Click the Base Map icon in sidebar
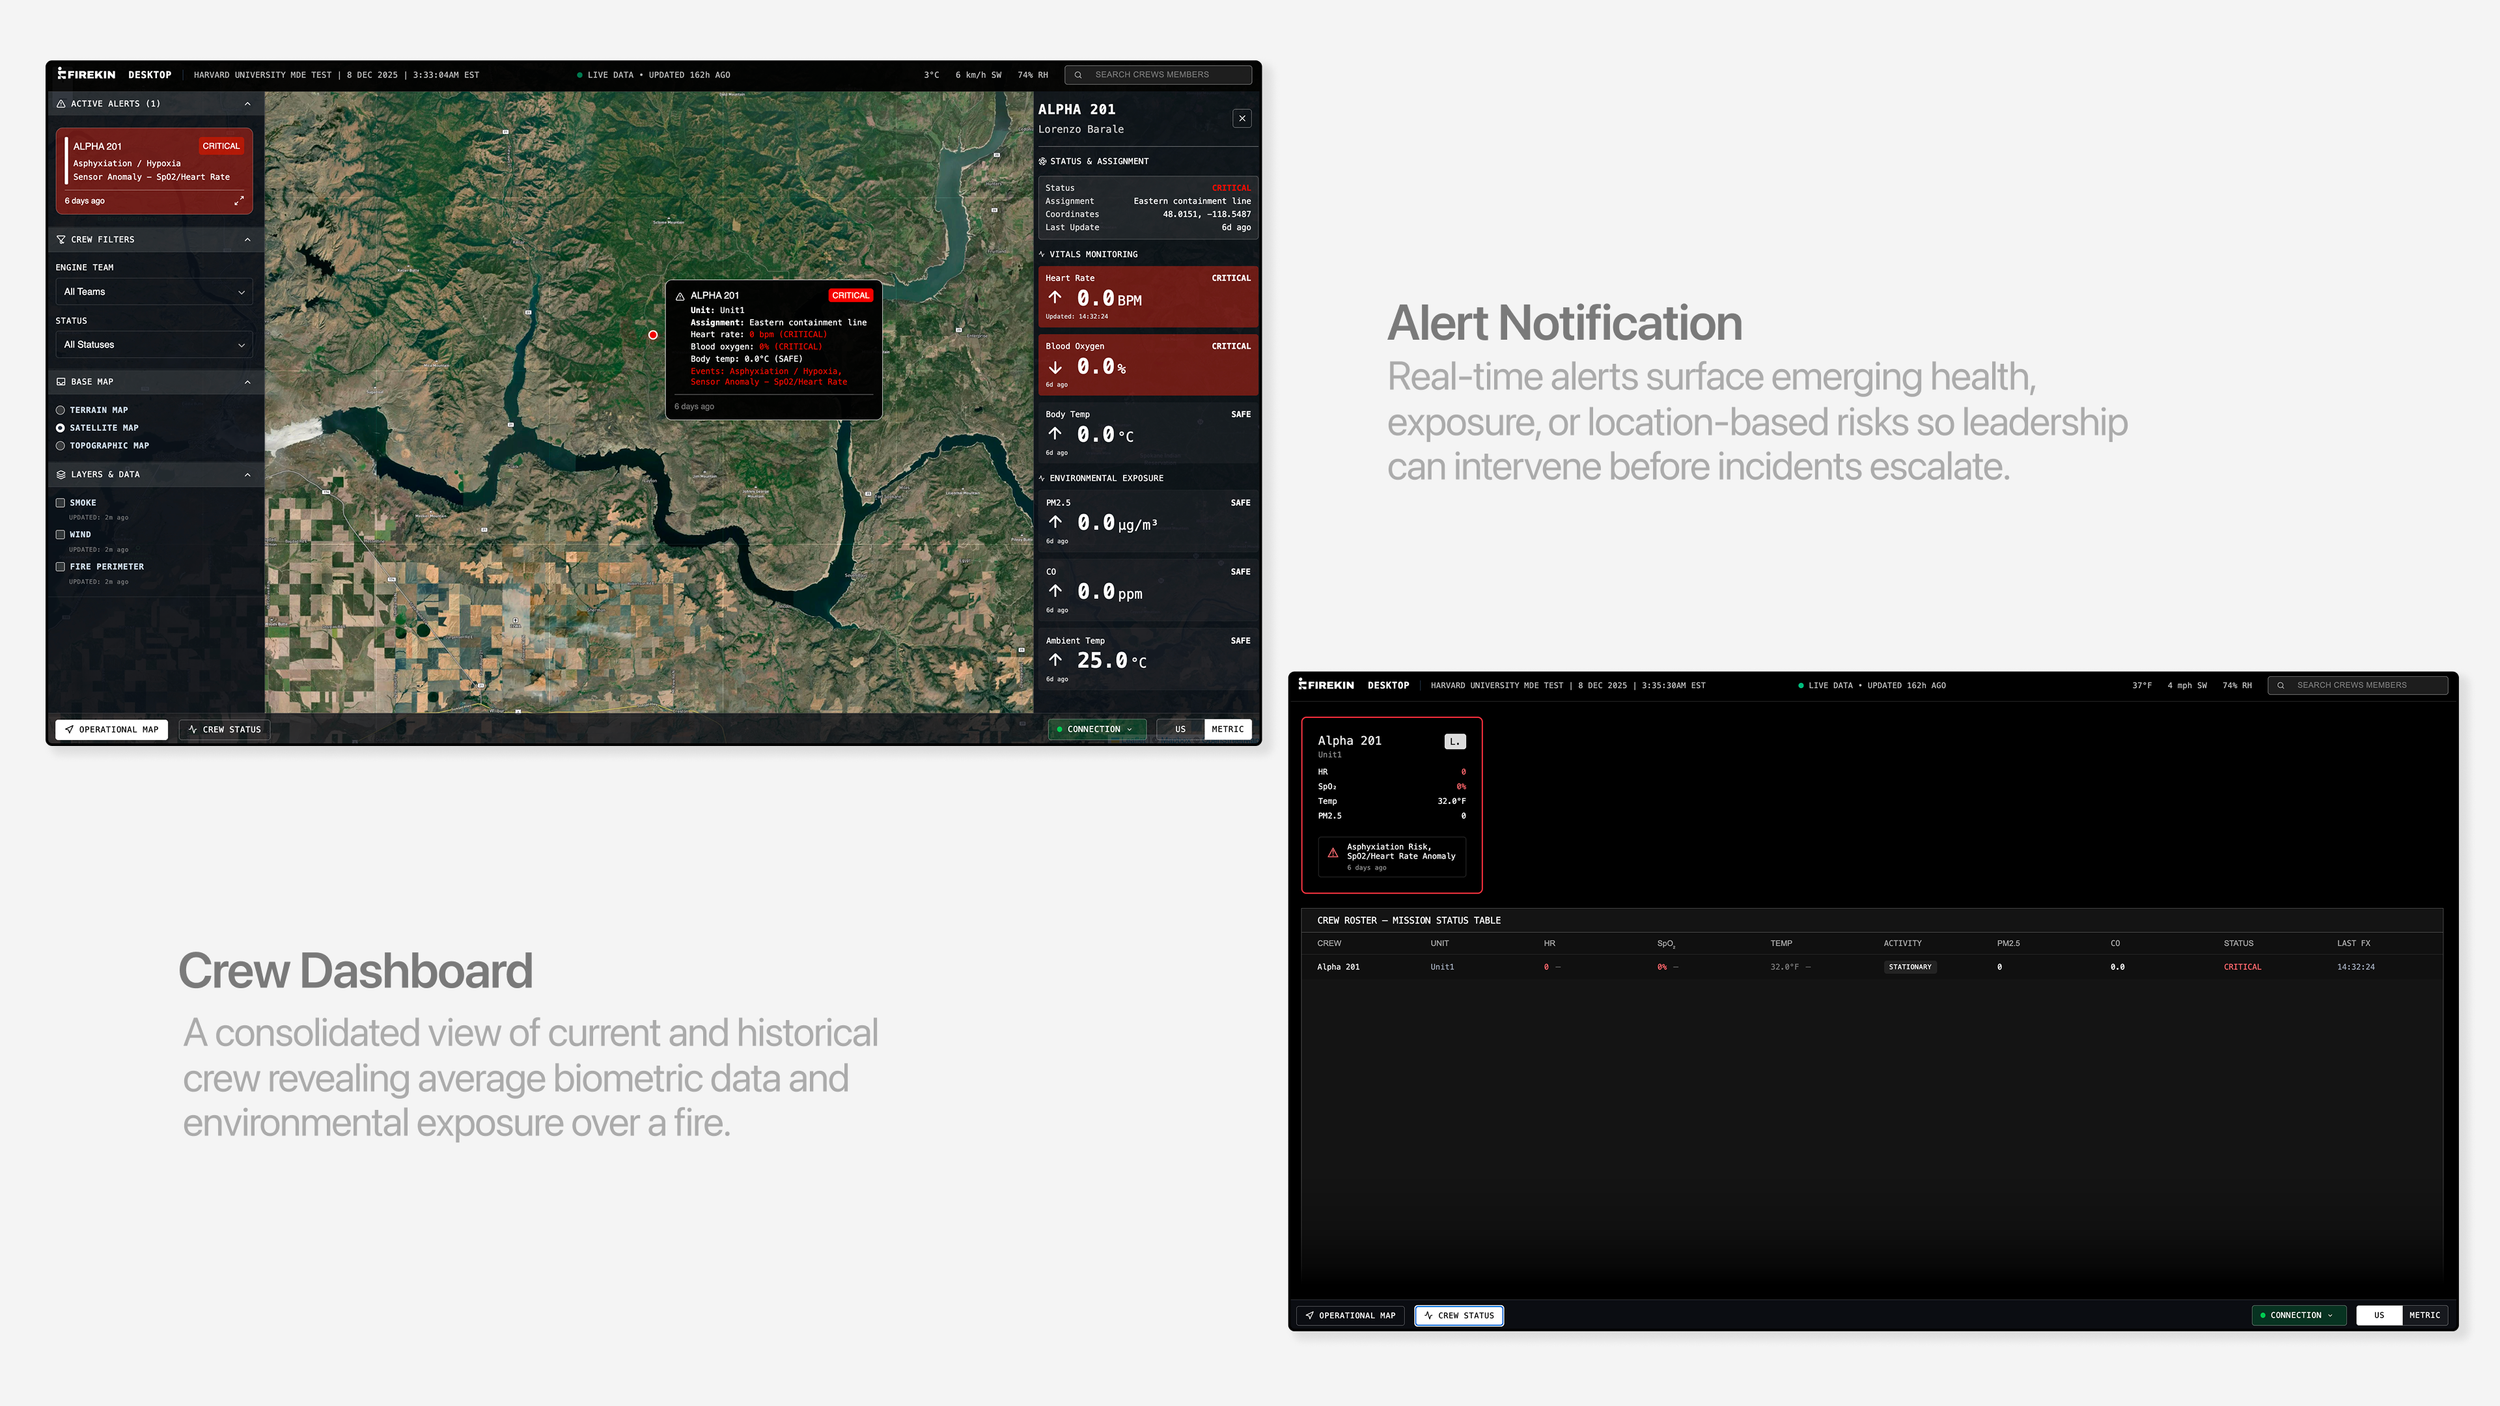The image size is (2500, 1406). click(x=61, y=382)
